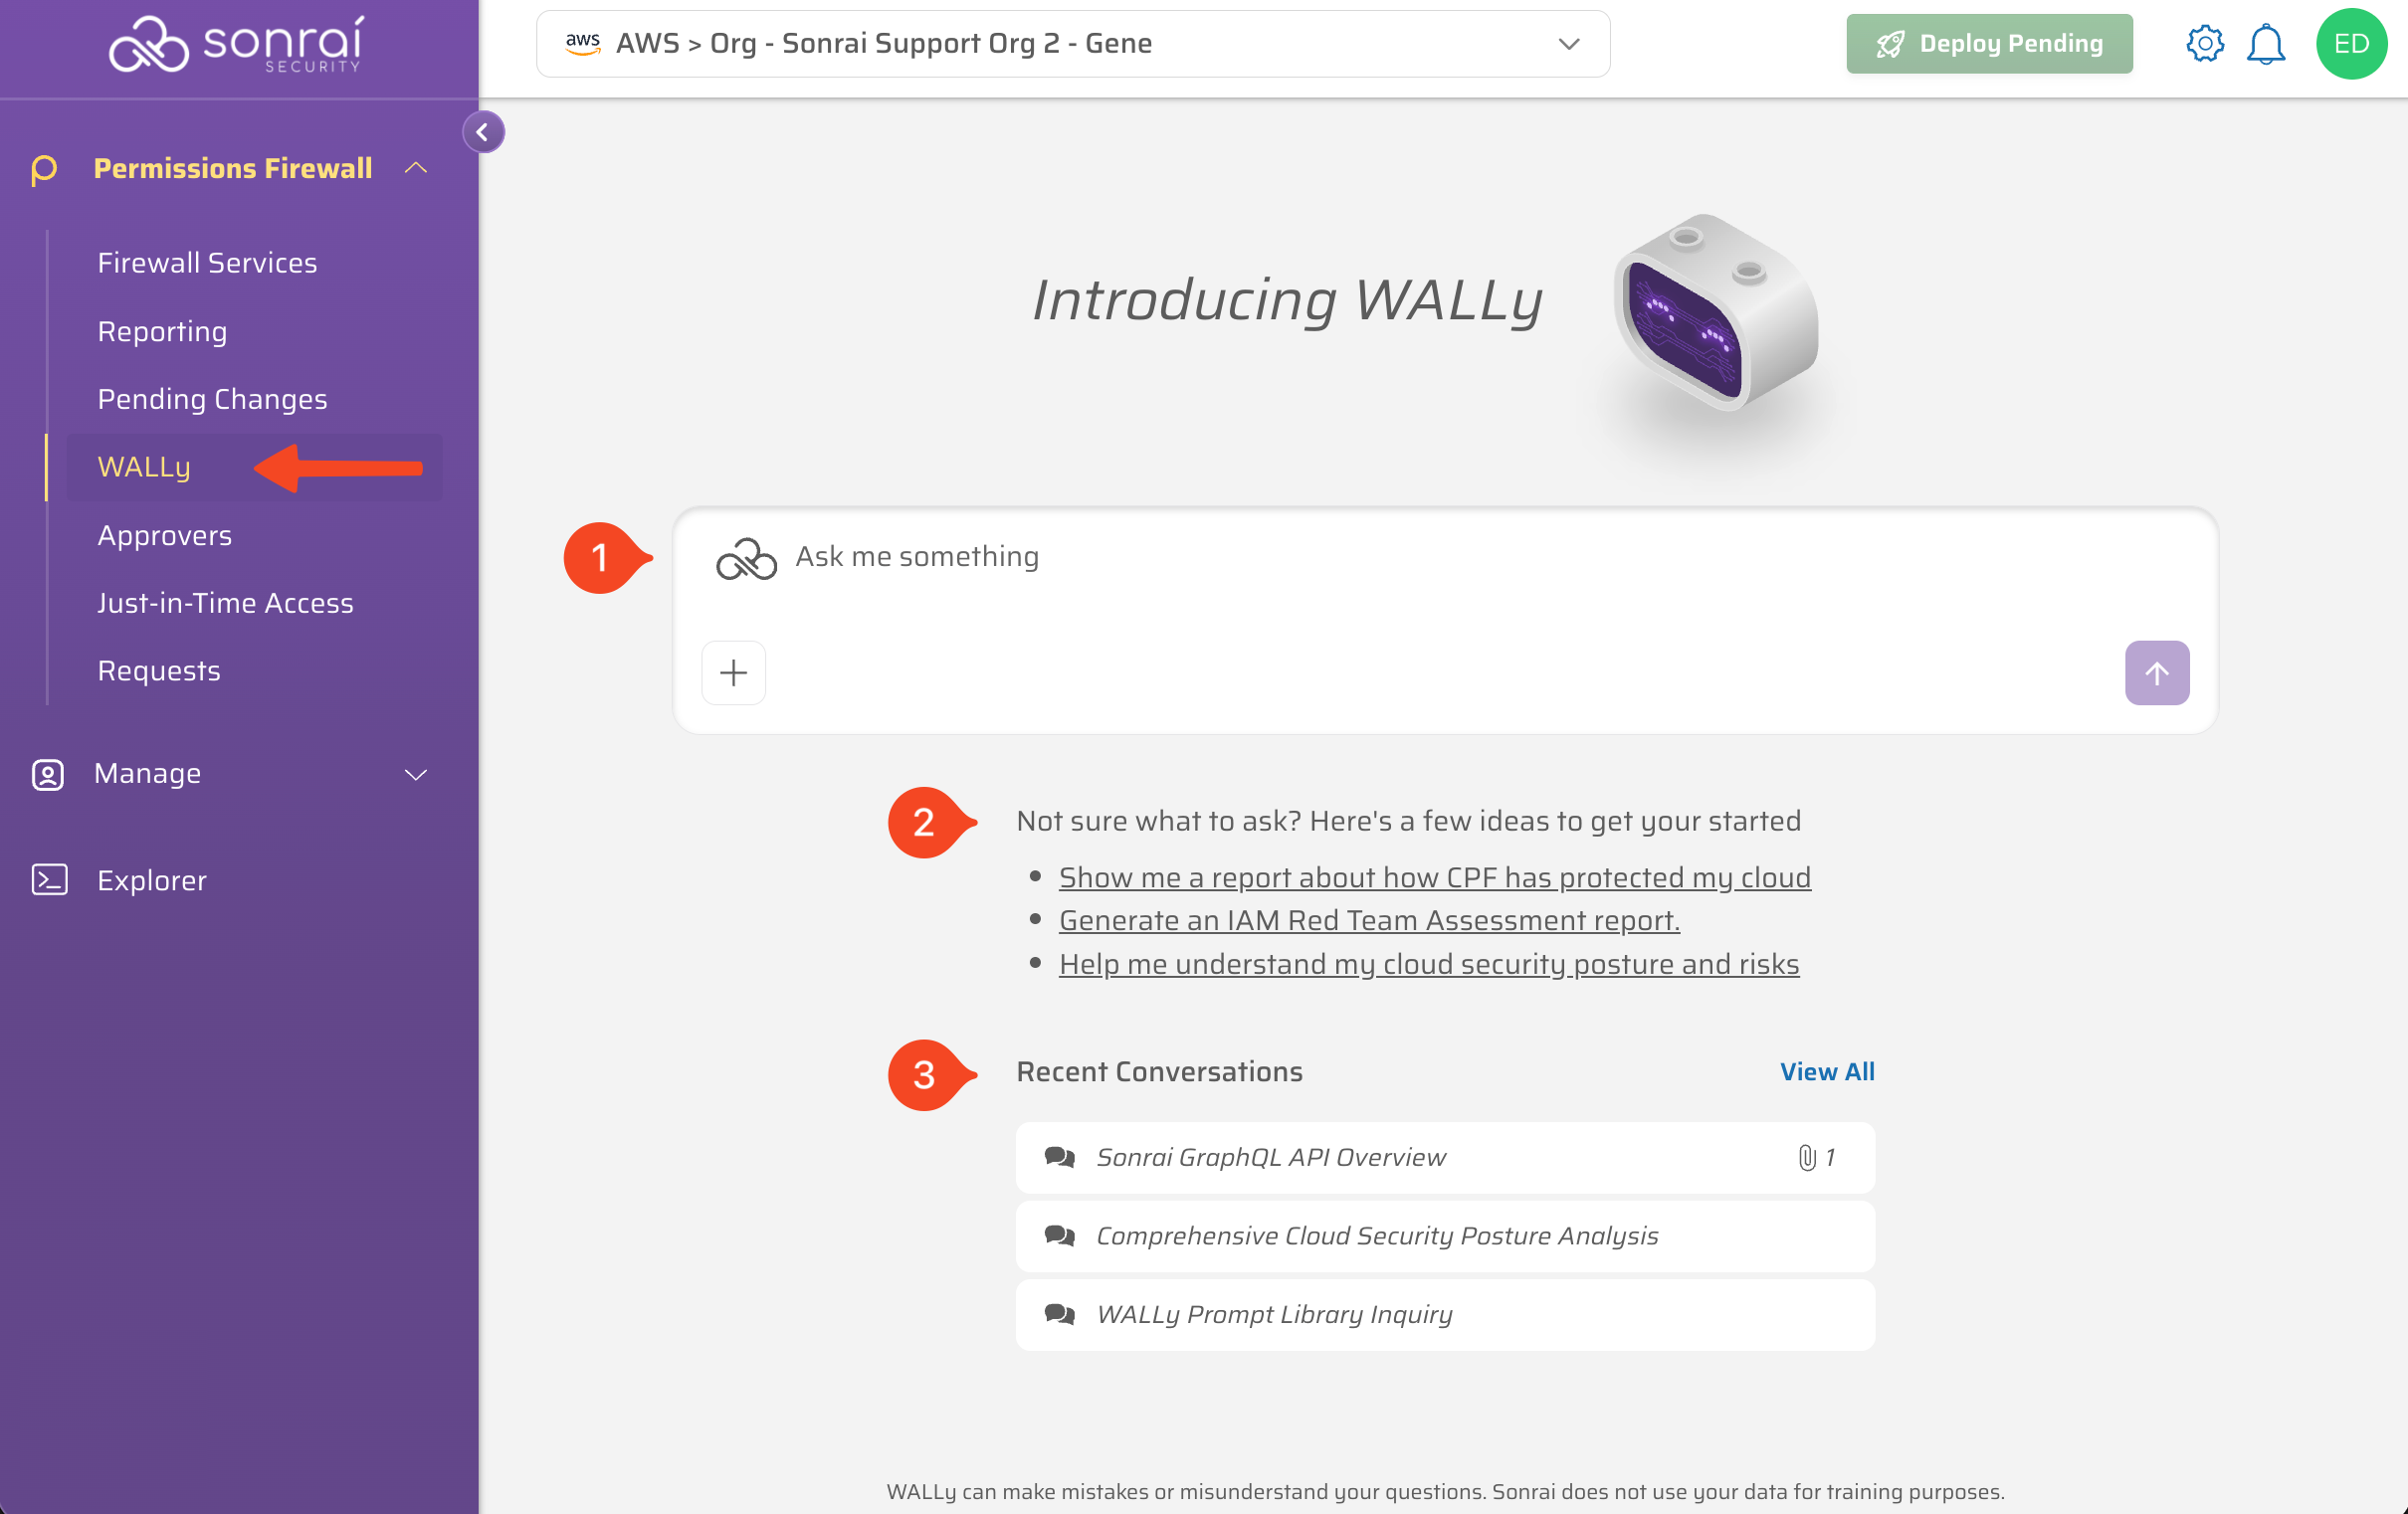Collapse the Permissions Firewall section

click(x=416, y=168)
